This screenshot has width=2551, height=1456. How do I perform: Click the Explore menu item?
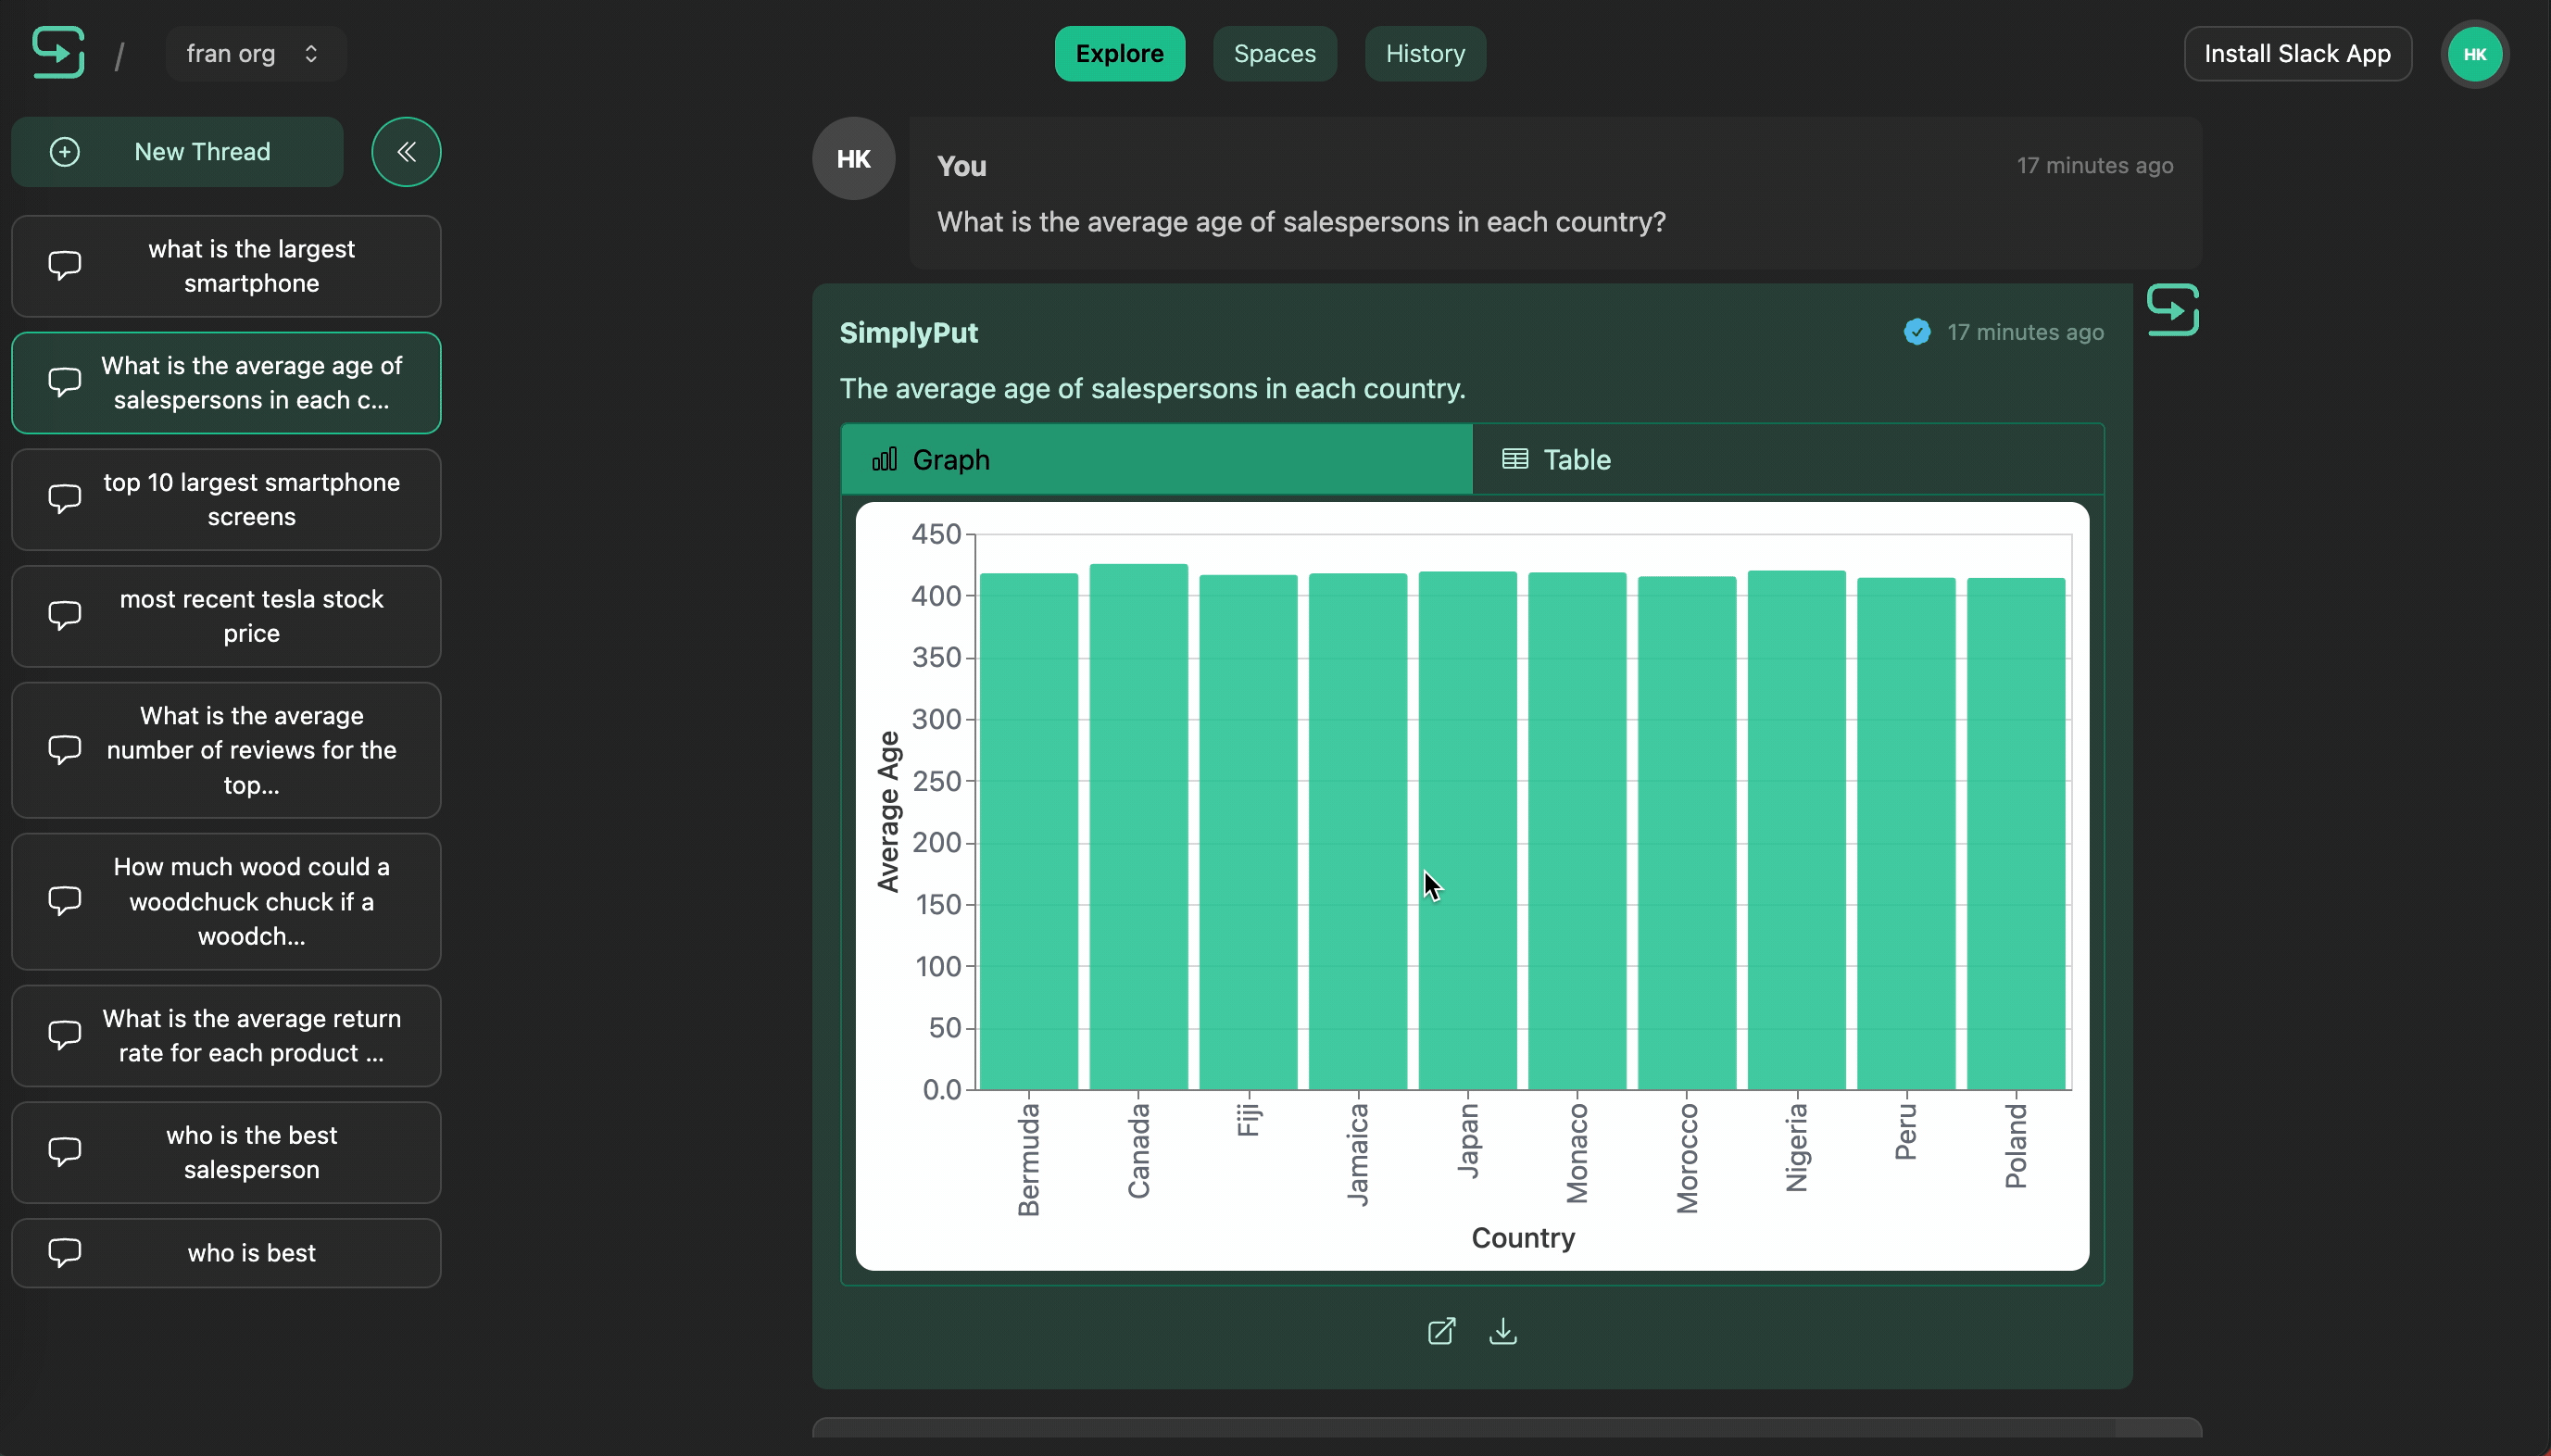tap(1120, 53)
